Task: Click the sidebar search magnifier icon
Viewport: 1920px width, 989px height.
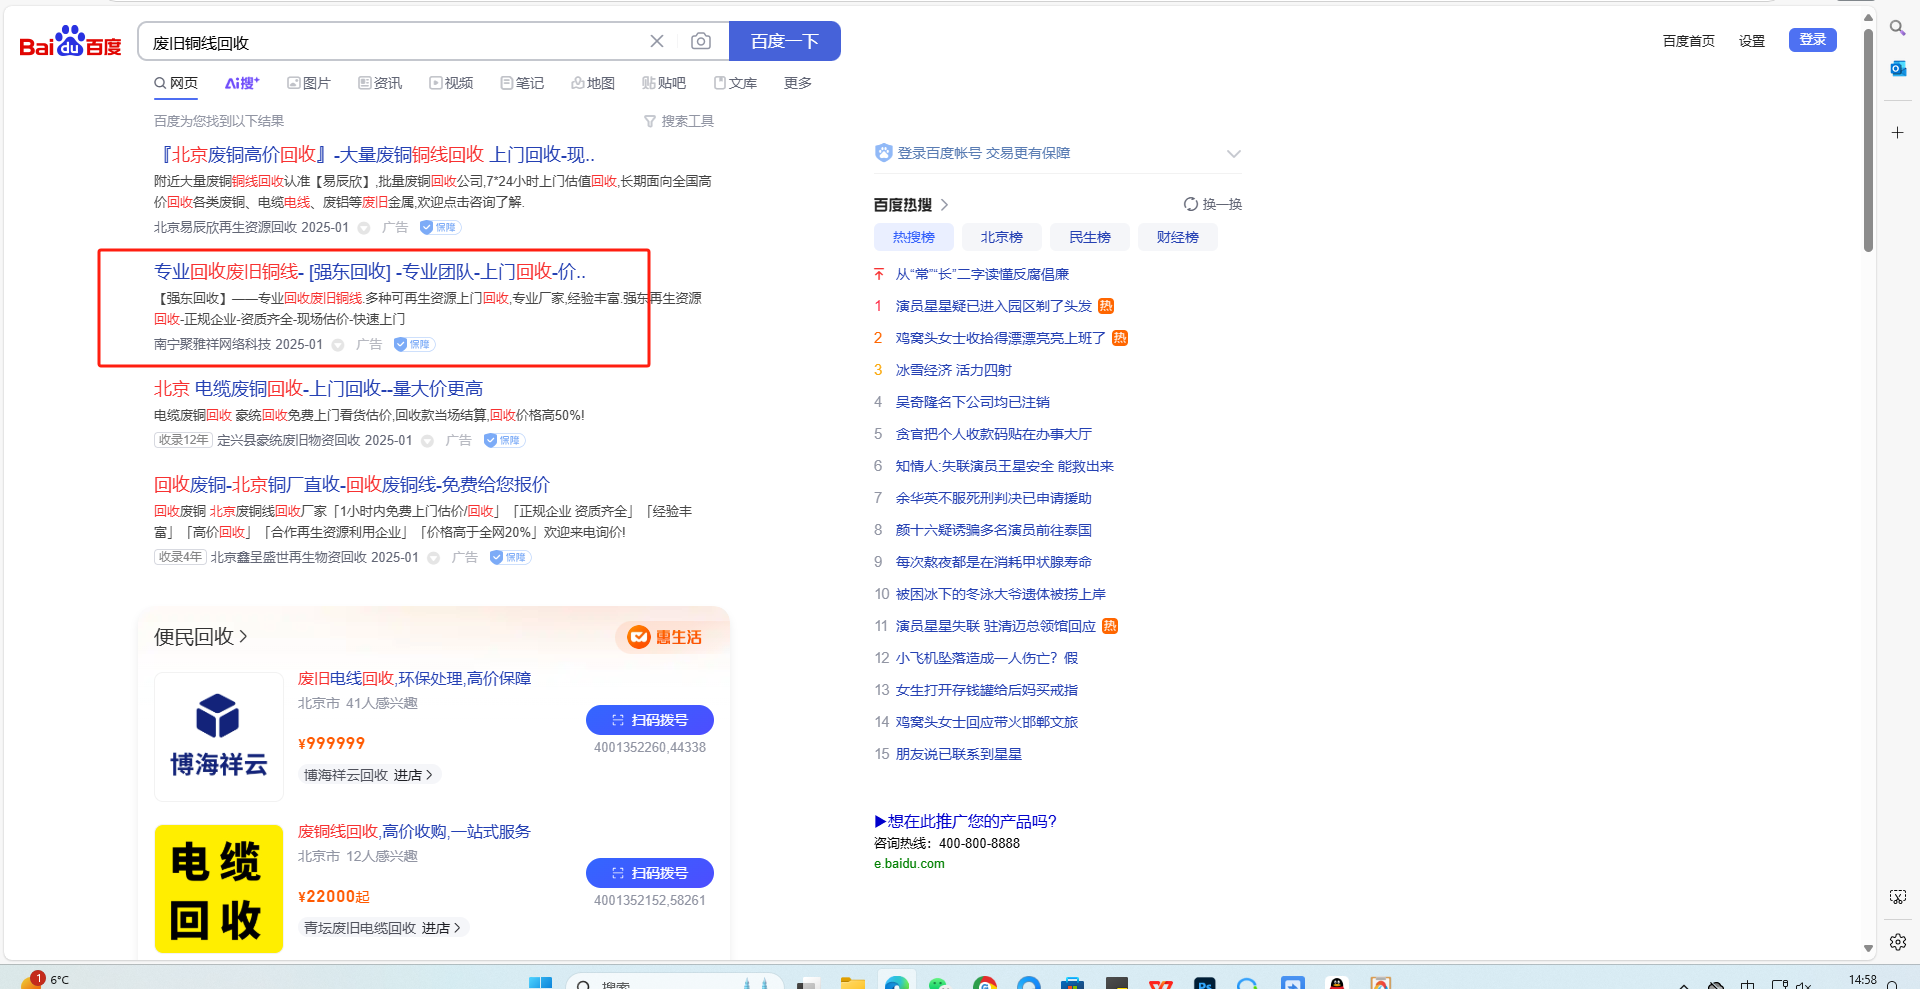Action: coord(1897,28)
